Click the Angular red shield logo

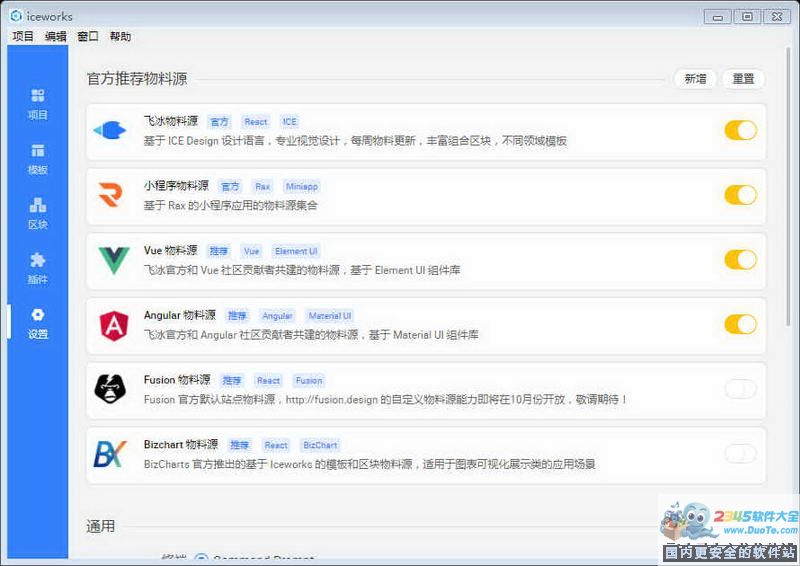pos(114,326)
